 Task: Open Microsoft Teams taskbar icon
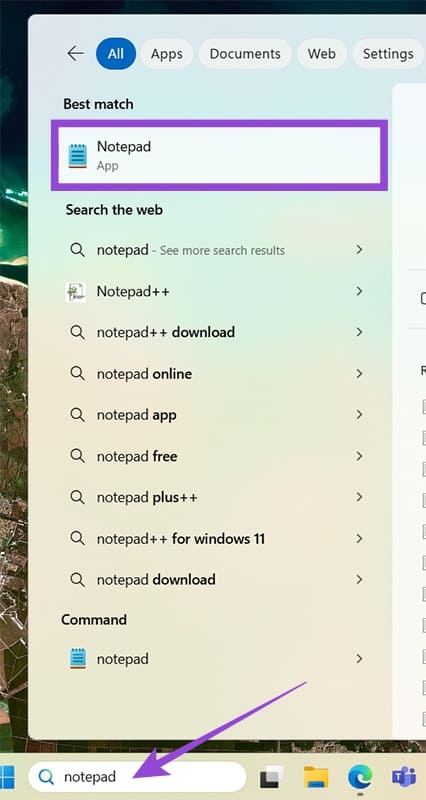(404, 777)
